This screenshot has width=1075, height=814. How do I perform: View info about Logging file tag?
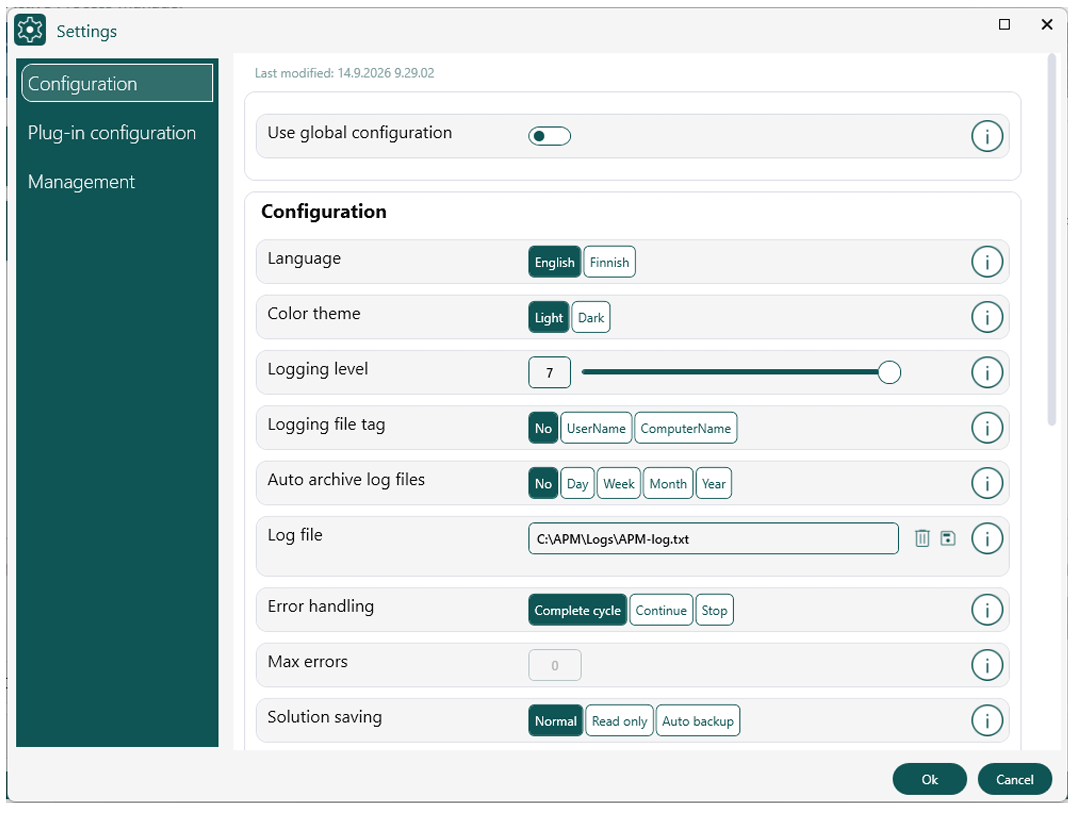pyautogui.click(x=987, y=428)
